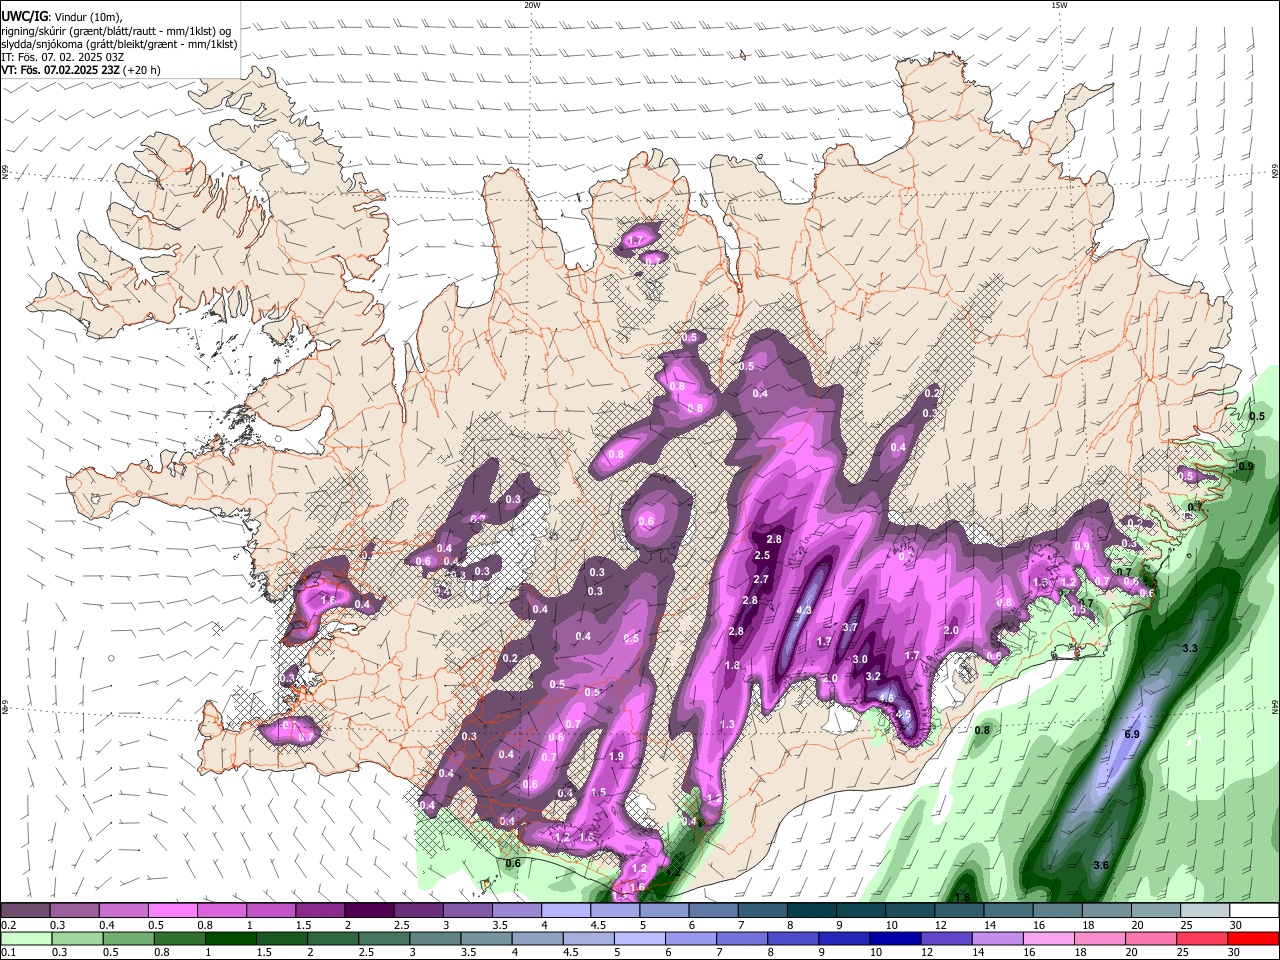Image resolution: width=1280 pixels, height=960 pixels.
Task: Click the 3.2 snowfall value on map
Action: pos(873,676)
